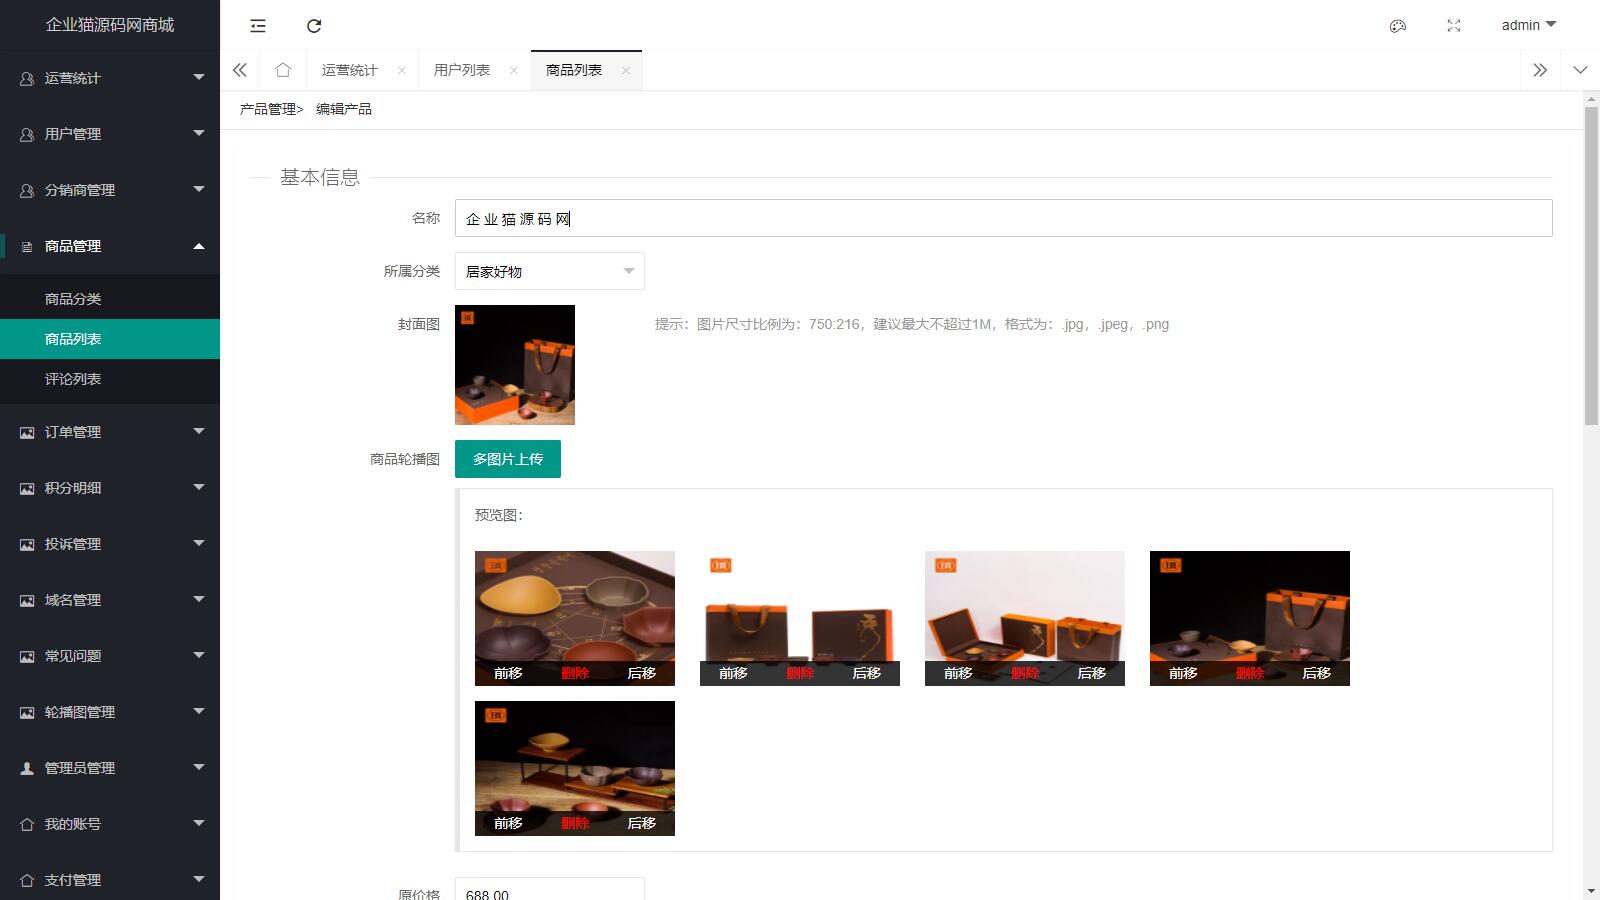Click the 多图片上传 button
This screenshot has height=900, width=1600.
(x=507, y=459)
